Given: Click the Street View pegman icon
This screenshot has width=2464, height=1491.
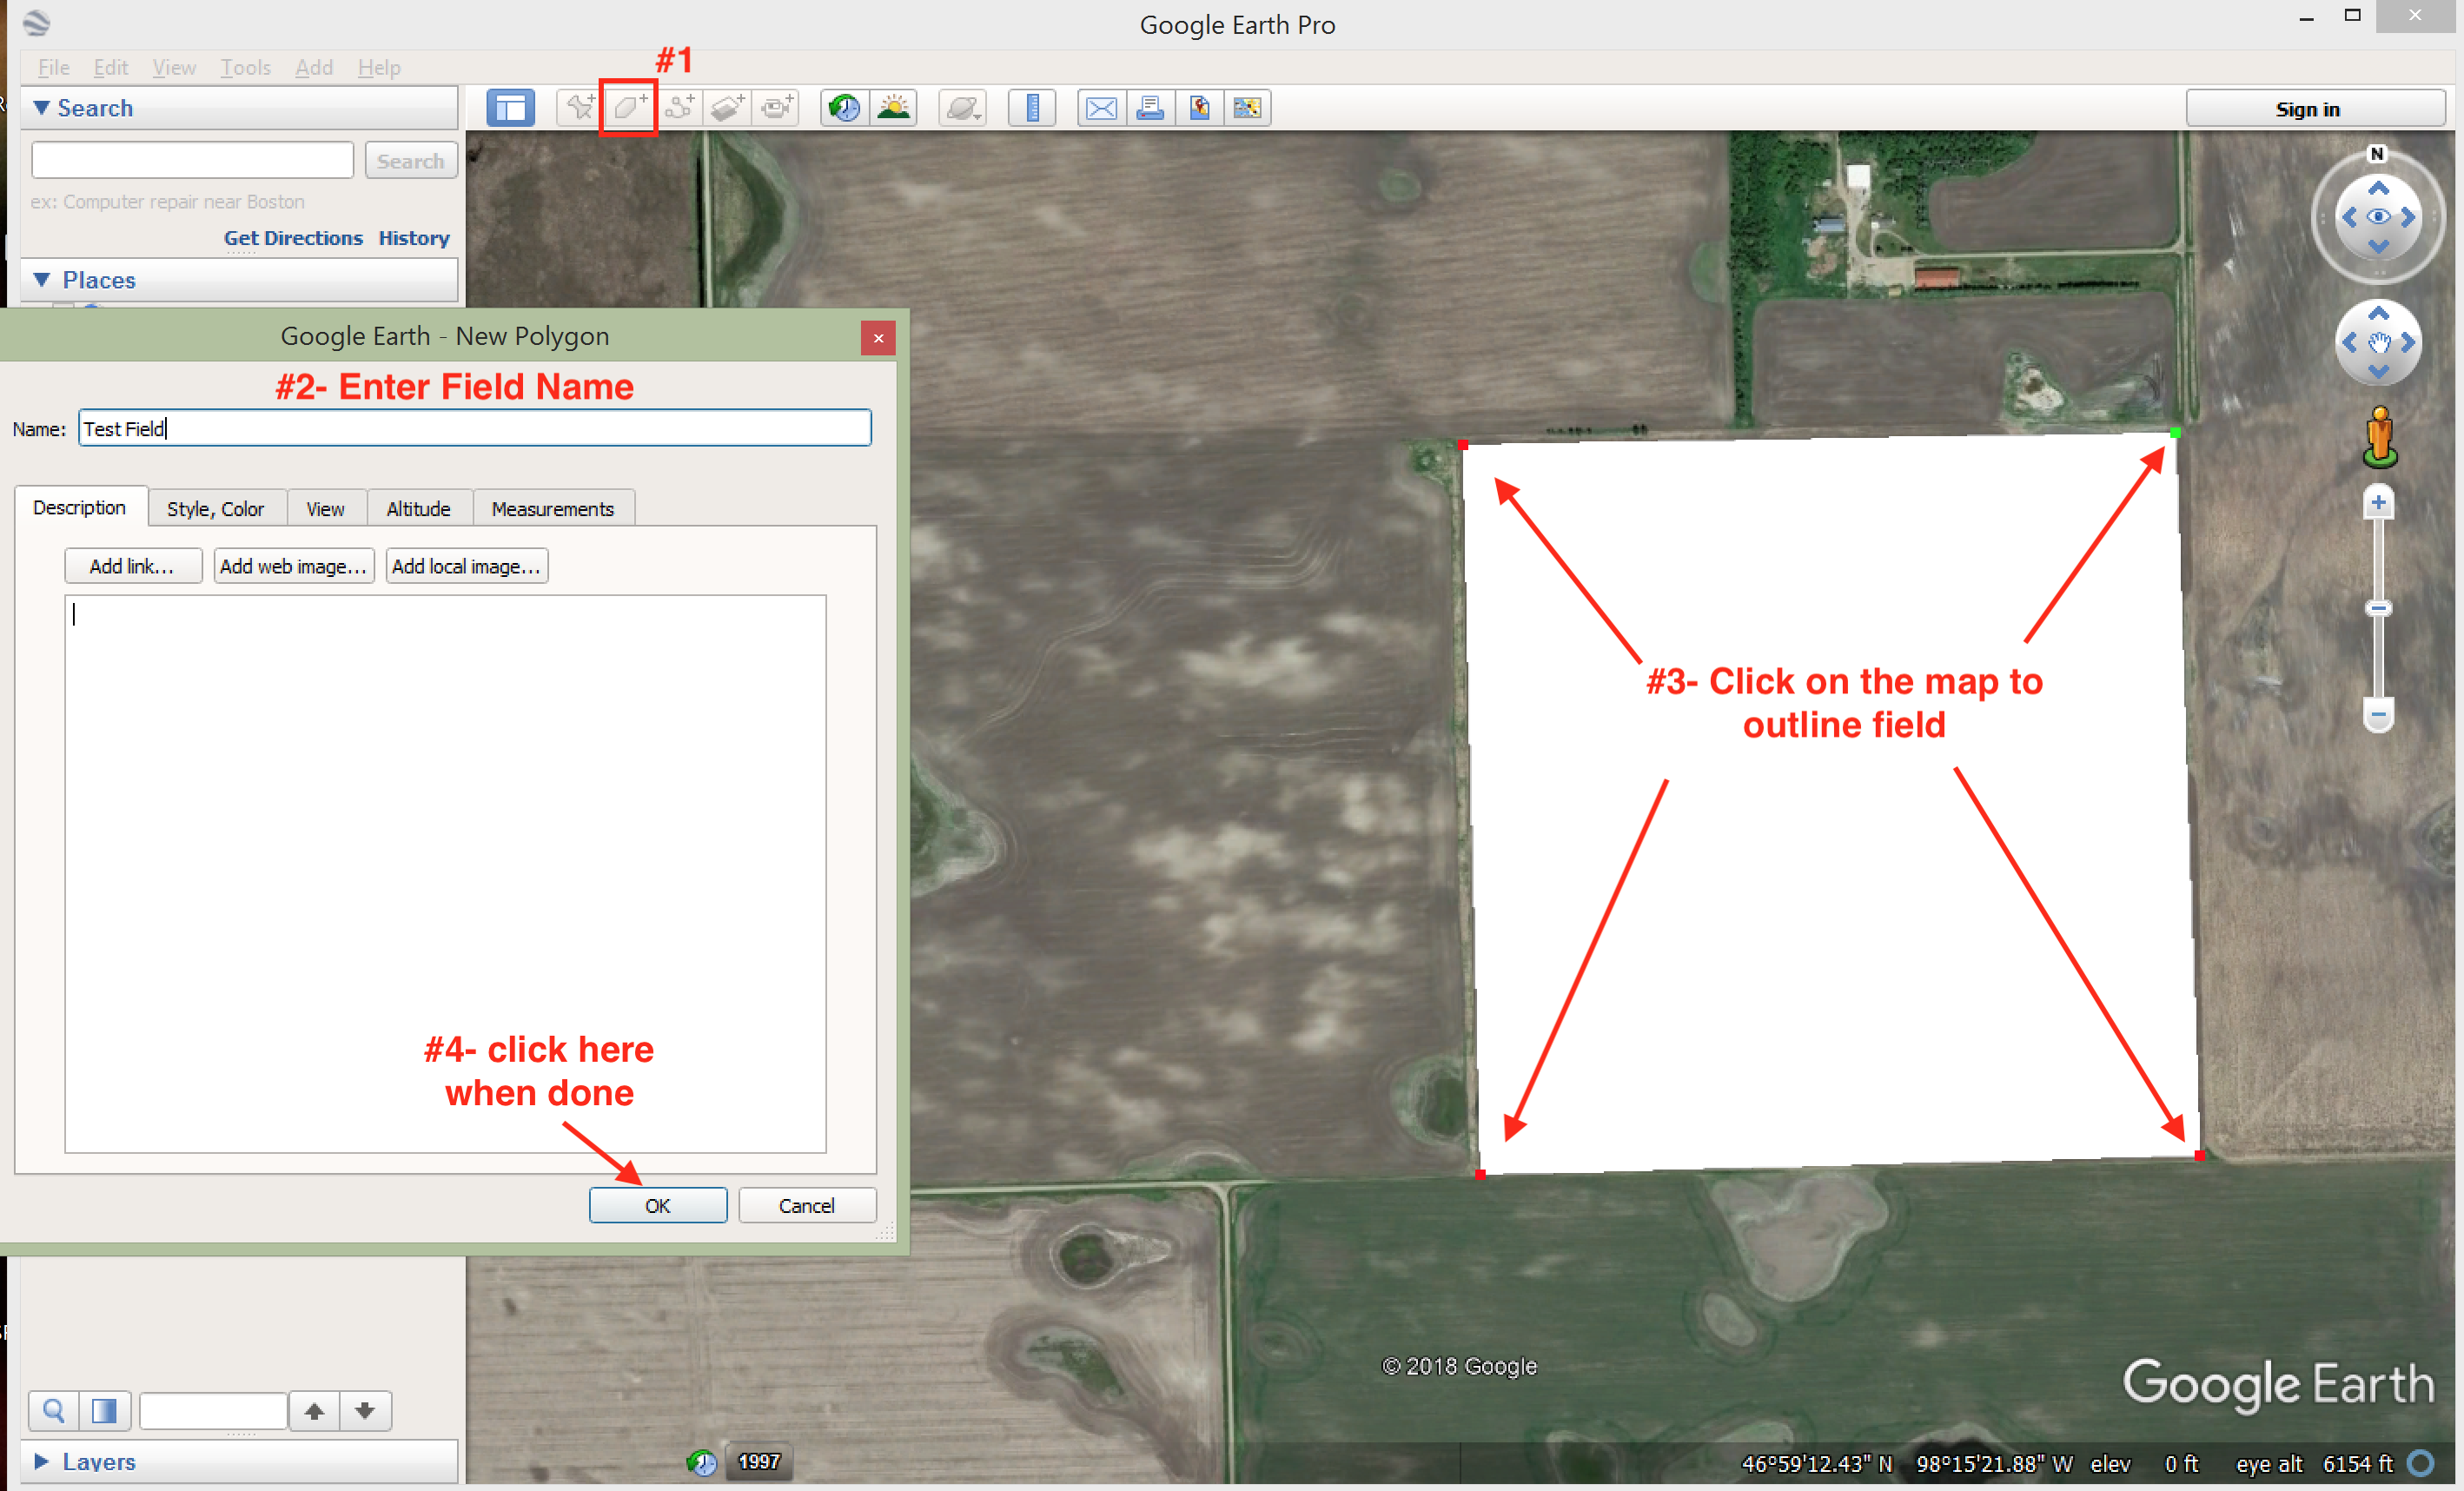Looking at the screenshot, I should 2380,437.
